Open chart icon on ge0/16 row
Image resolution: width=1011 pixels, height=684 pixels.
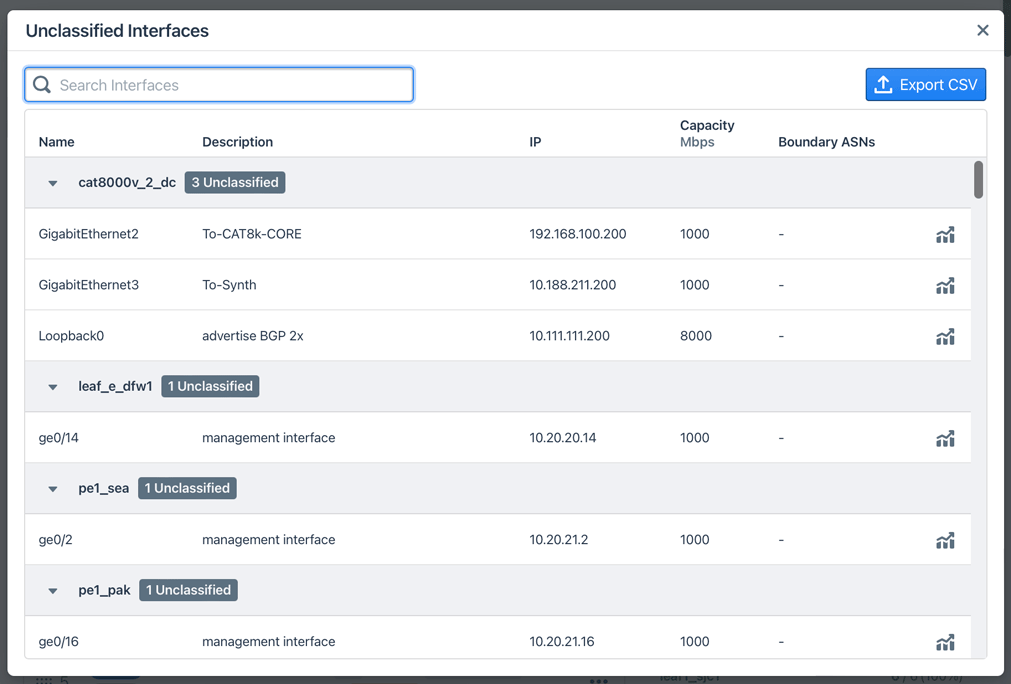[x=945, y=642]
